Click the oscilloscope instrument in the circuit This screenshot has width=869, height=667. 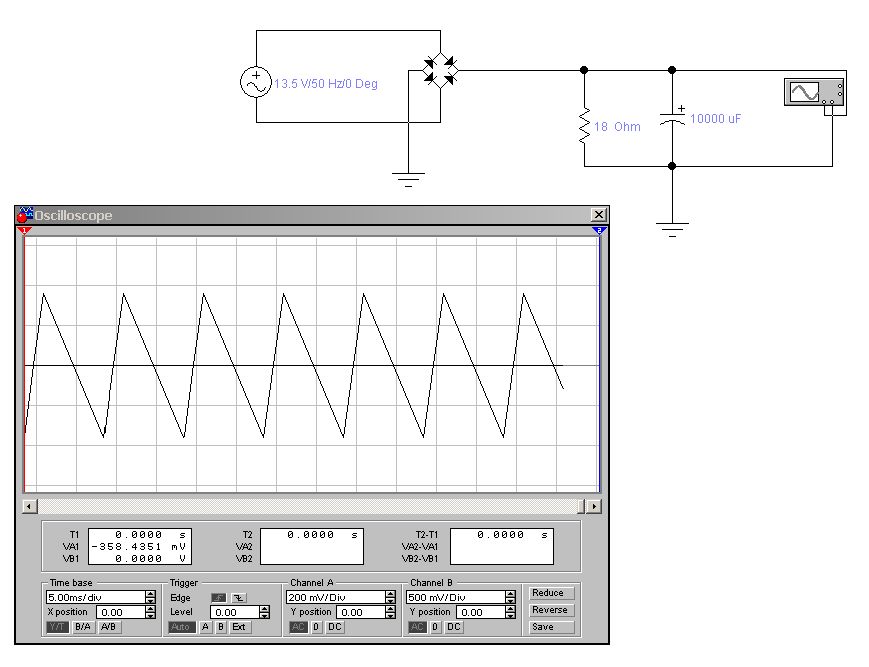815,92
